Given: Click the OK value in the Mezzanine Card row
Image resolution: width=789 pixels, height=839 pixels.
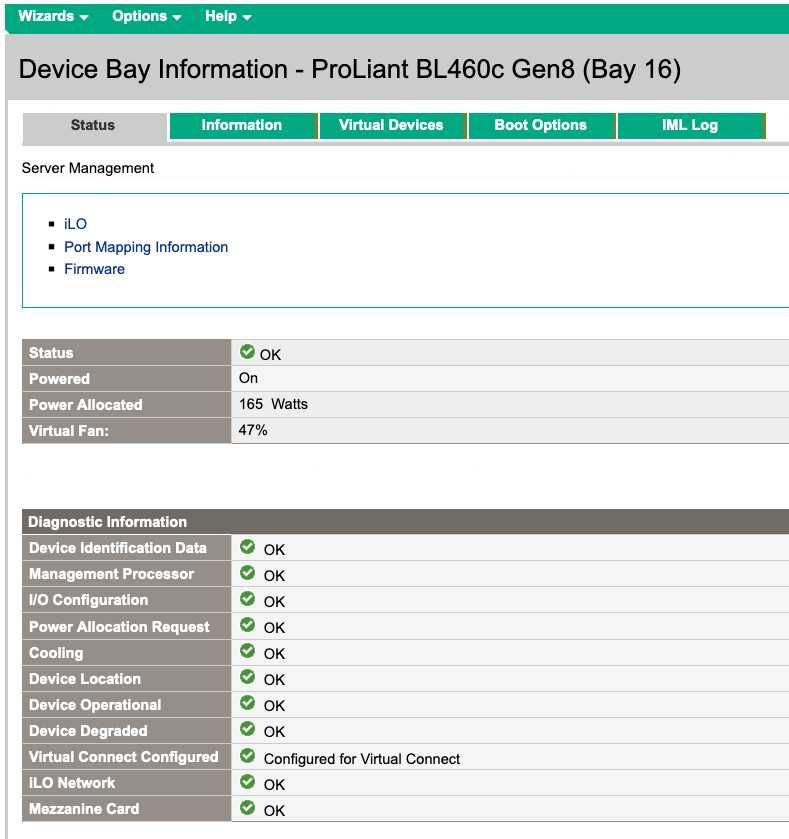Looking at the screenshot, I should (x=274, y=811).
